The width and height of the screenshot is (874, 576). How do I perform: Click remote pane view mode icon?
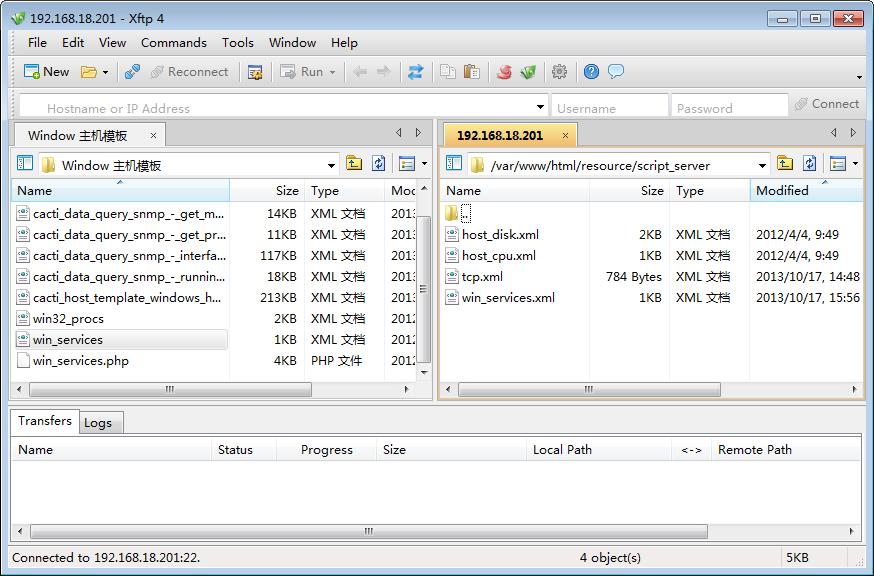(x=838, y=163)
